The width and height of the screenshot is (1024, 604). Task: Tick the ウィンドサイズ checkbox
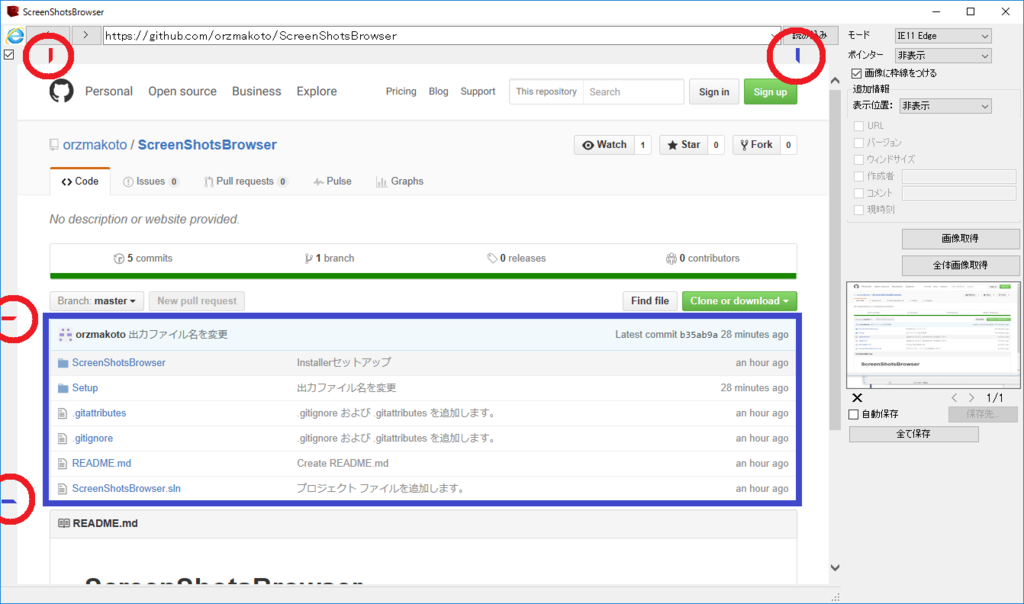coord(859,159)
